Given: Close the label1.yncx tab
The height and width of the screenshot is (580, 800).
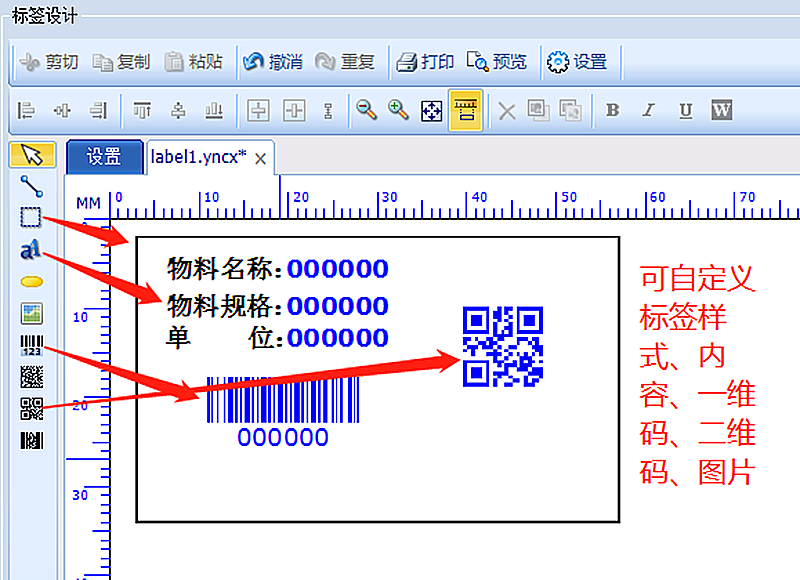Looking at the screenshot, I should (x=261, y=159).
